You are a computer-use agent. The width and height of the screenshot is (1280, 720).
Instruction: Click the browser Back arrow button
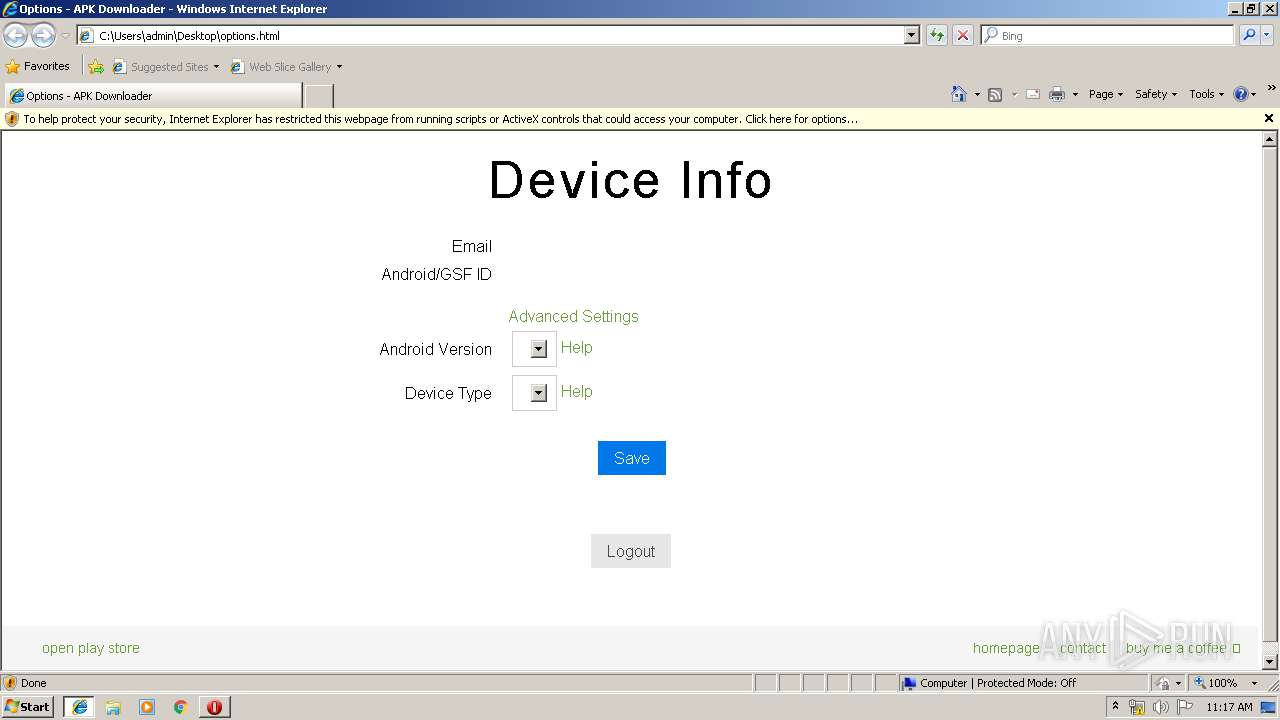pyautogui.click(x=15, y=35)
